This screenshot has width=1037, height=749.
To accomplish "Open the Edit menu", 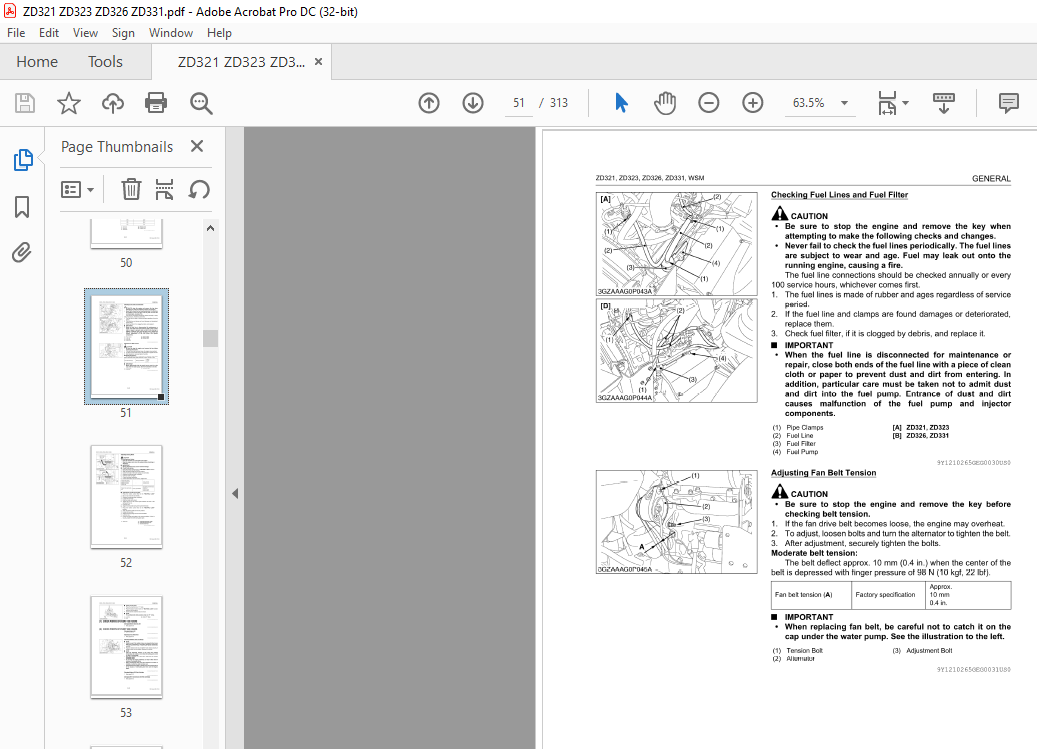I will 49,33.
